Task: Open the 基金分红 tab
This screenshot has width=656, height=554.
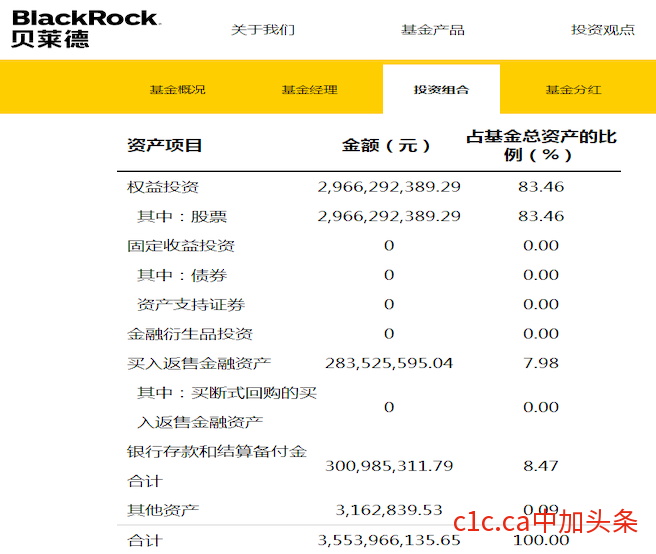Action: pyautogui.click(x=573, y=90)
